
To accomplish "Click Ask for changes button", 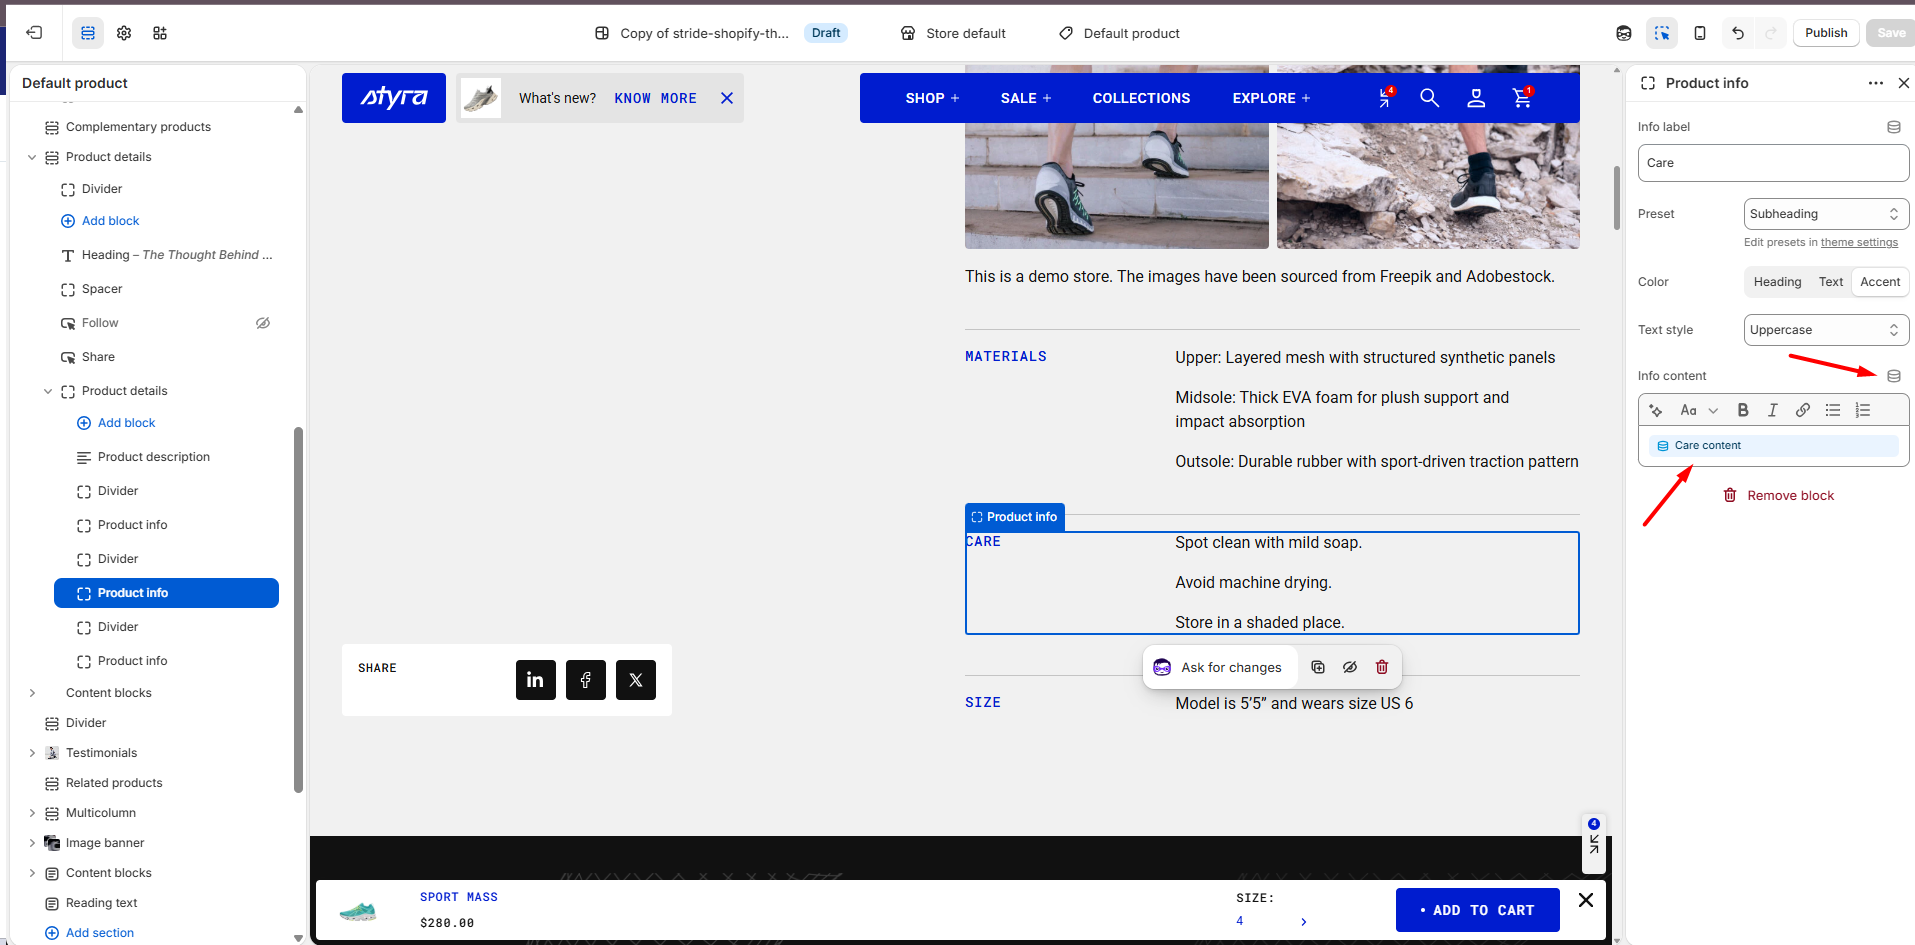I will tap(1219, 667).
